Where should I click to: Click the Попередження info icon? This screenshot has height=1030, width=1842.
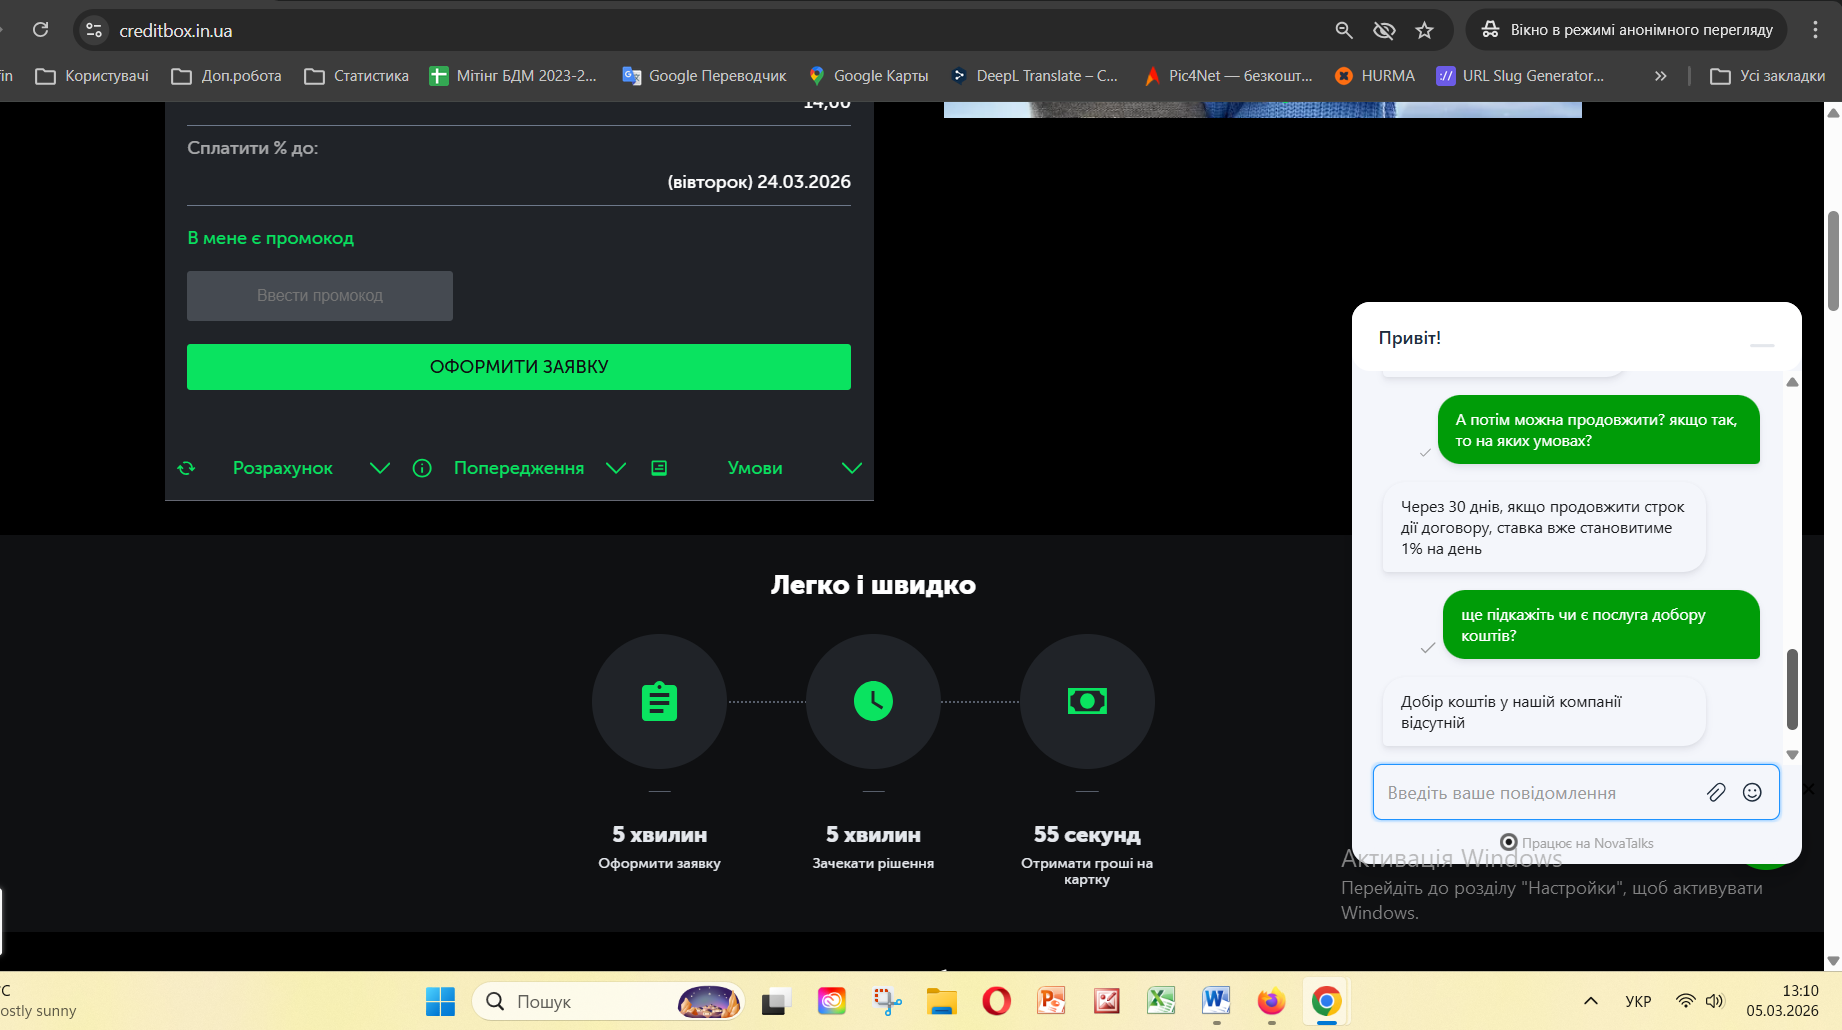tap(422, 468)
